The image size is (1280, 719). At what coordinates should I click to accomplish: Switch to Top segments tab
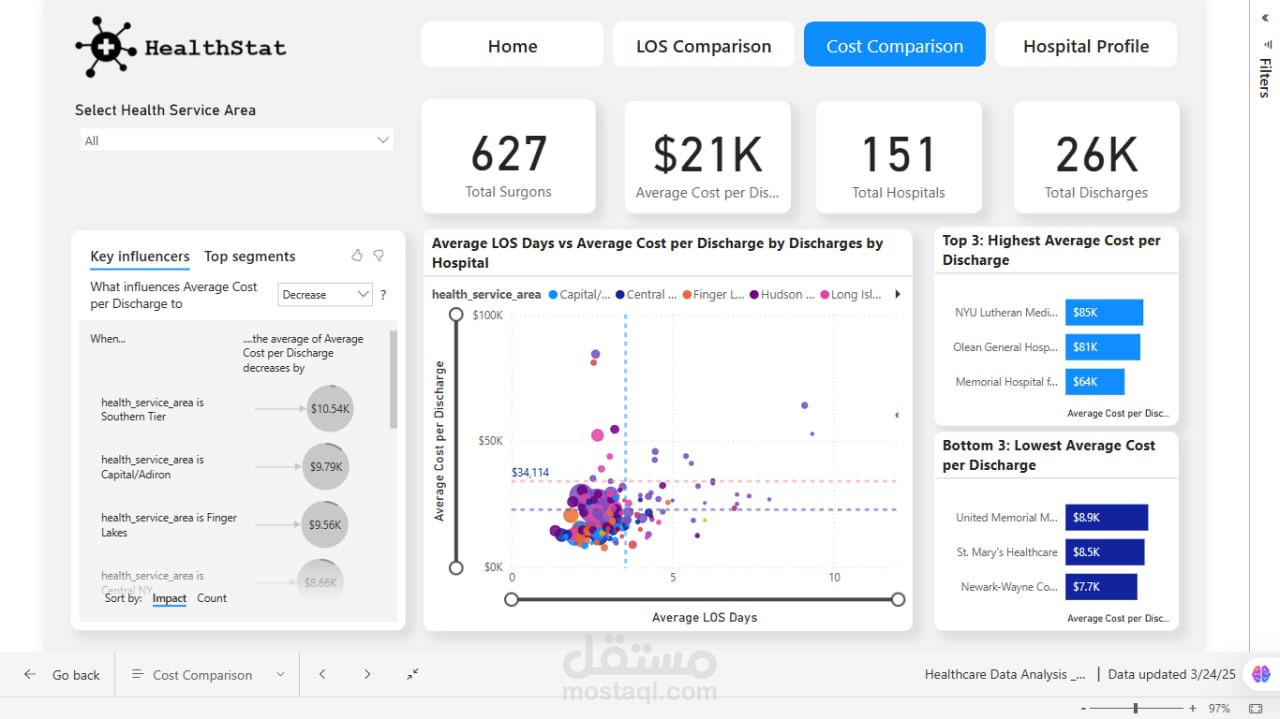pyautogui.click(x=250, y=257)
